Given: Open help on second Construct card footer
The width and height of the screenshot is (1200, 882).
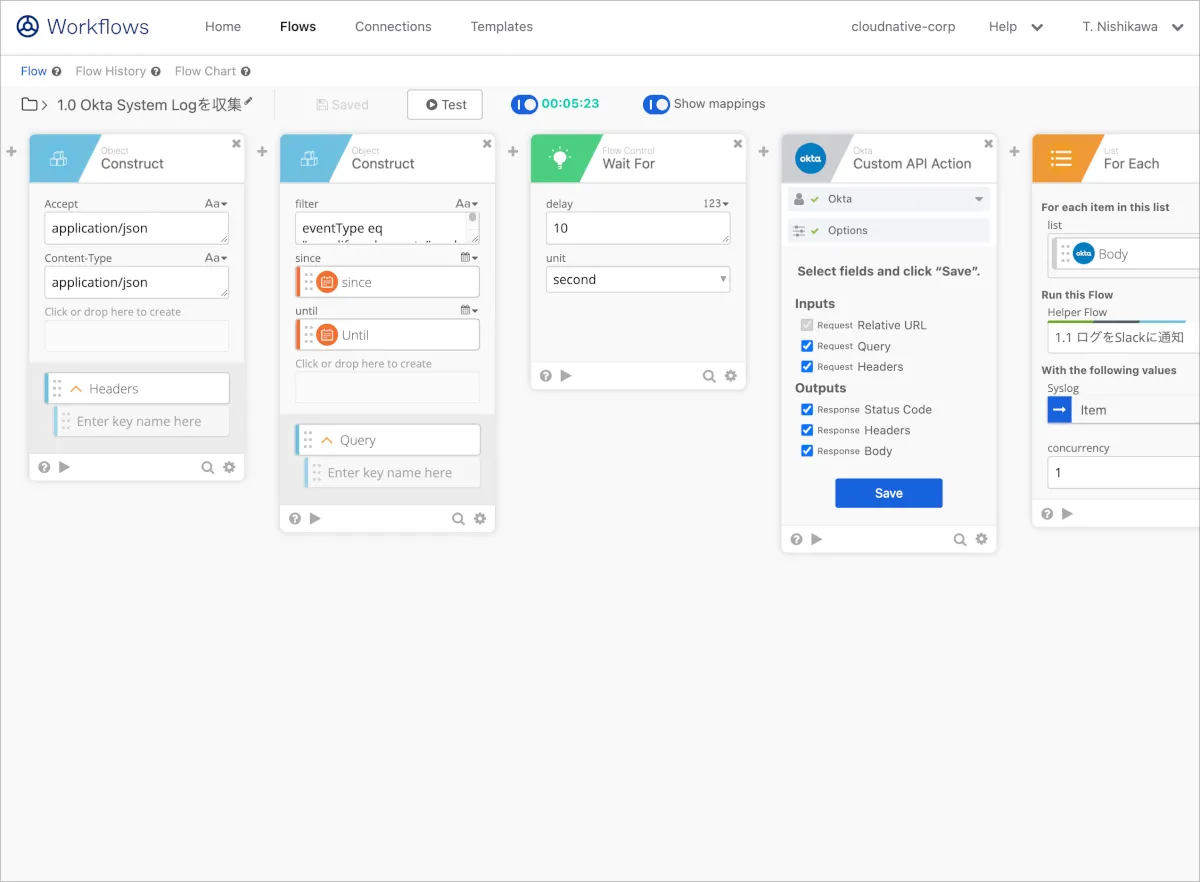Looking at the screenshot, I should (x=295, y=519).
